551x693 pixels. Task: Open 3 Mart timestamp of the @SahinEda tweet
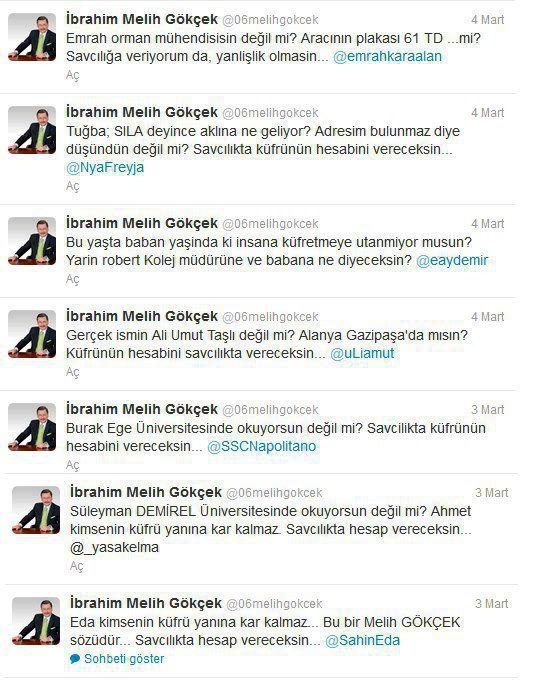coord(491,604)
